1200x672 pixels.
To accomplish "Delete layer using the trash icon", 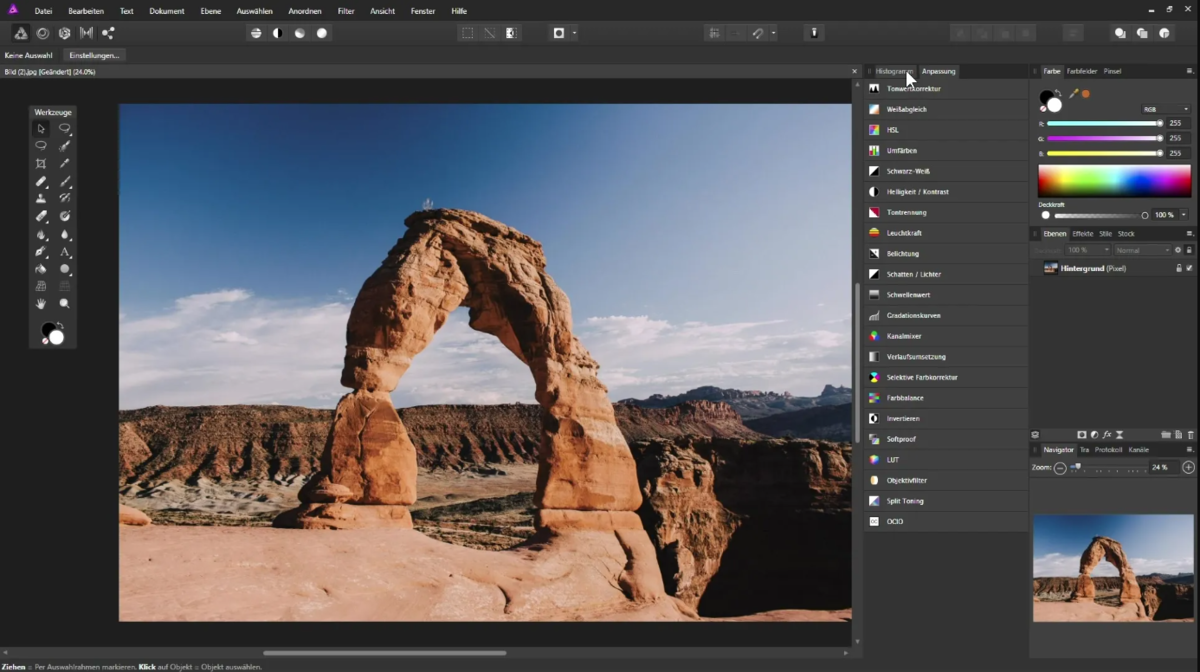I will [x=1190, y=435].
